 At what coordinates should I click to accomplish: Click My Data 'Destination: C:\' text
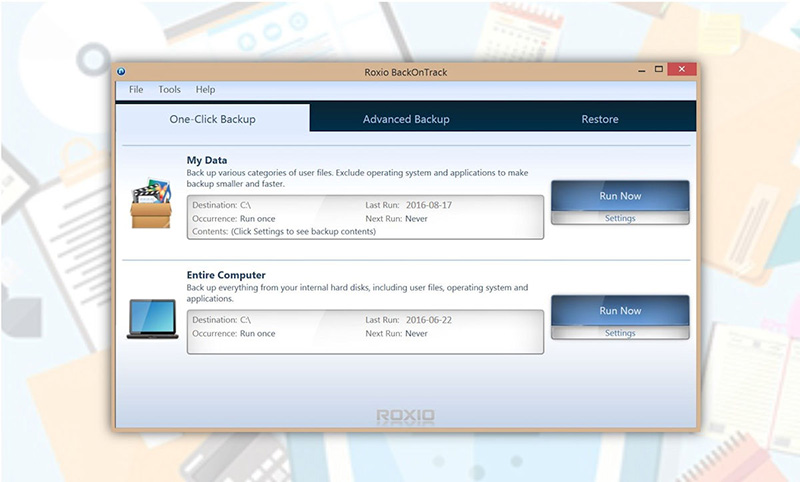221,205
